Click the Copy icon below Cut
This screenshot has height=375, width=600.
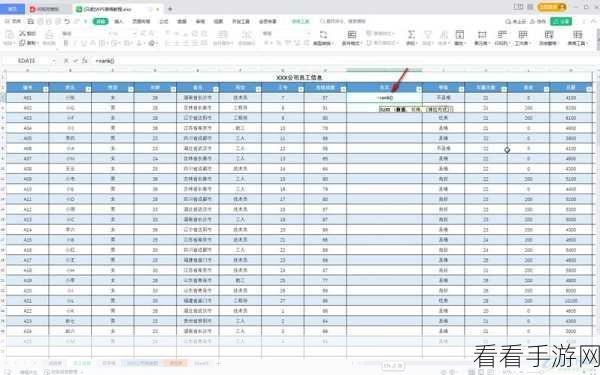click(x=23, y=43)
